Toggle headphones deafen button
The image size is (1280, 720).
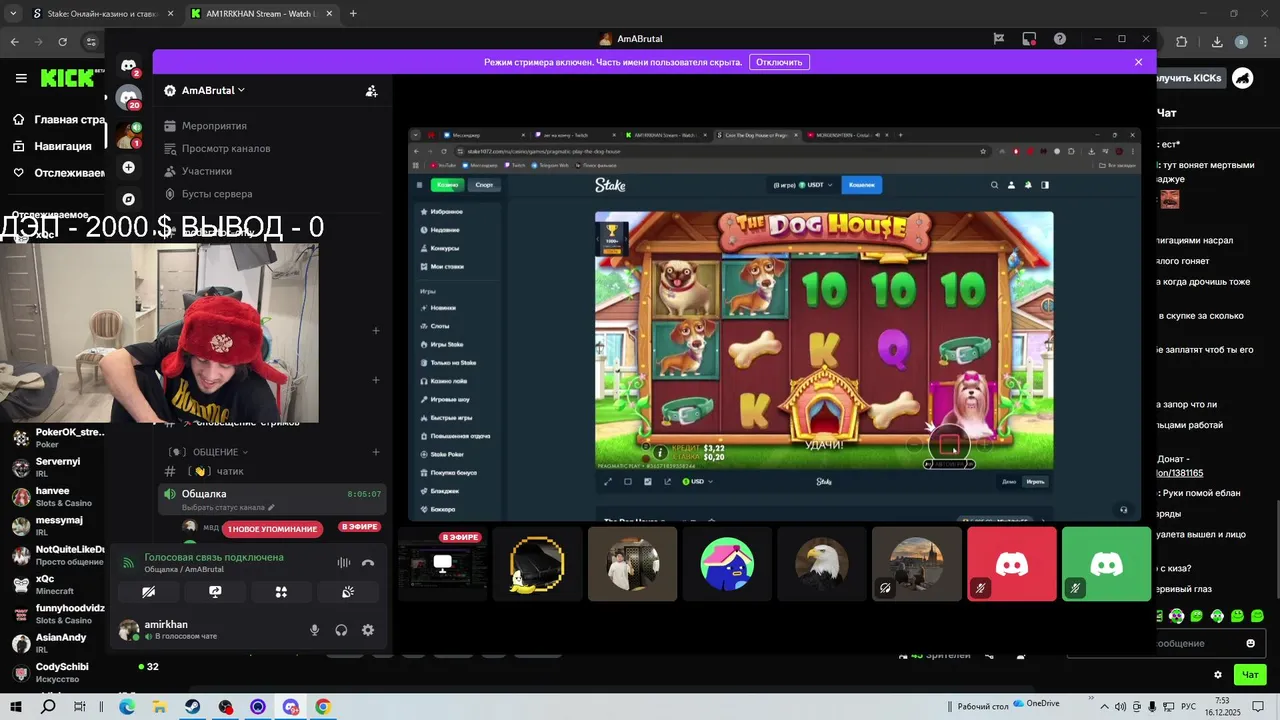point(341,630)
